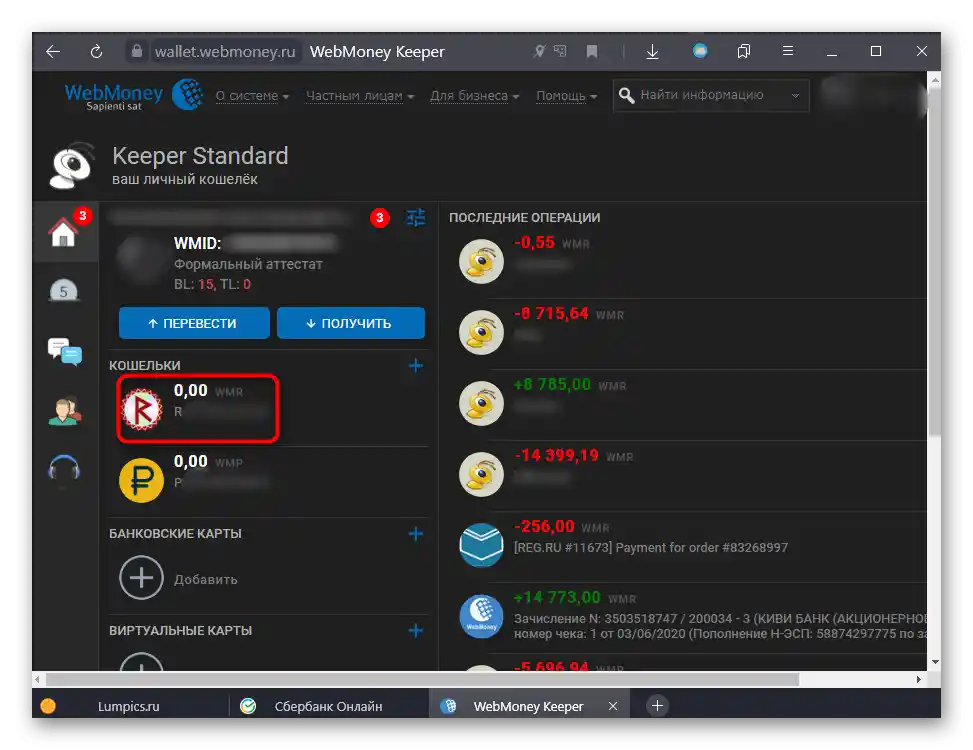Image resolution: width=973 pixels, height=750 pixels.
Task: Switch to the Lumpics.ru tab
Action: coord(128,706)
